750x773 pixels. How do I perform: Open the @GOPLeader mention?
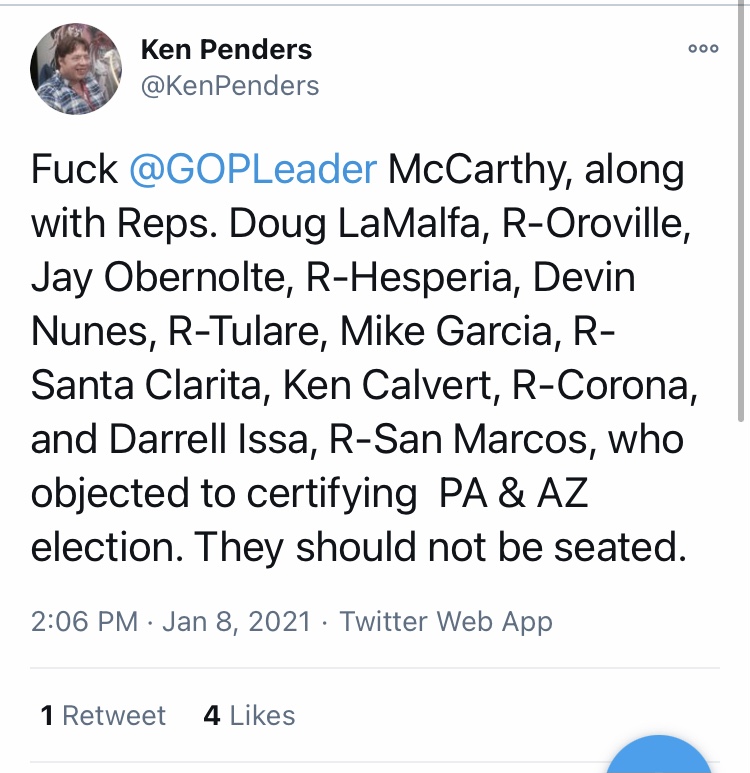(x=253, y=170)
